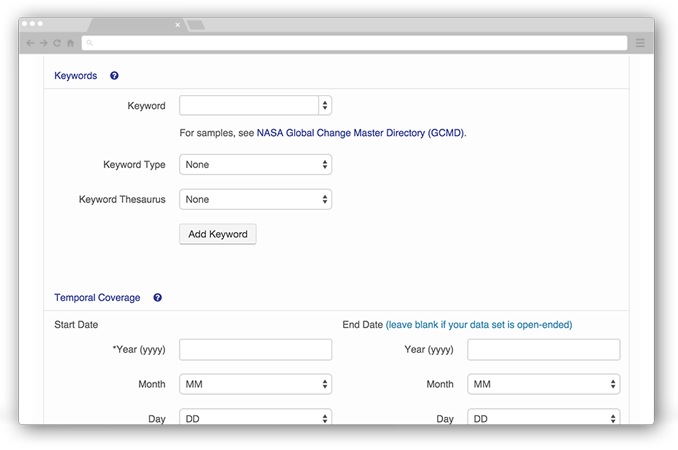678x450 pixels.
Task: Open the End Date Day dropdown
Action: 544,417
